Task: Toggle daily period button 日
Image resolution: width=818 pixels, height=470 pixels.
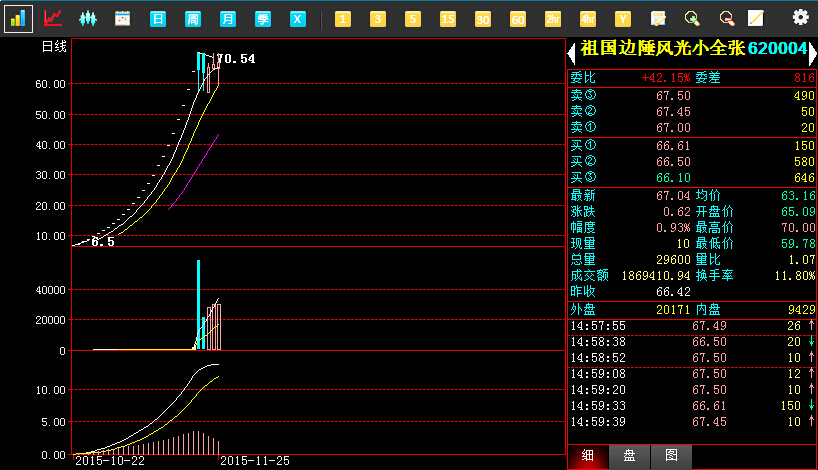Action: [158, 19]
